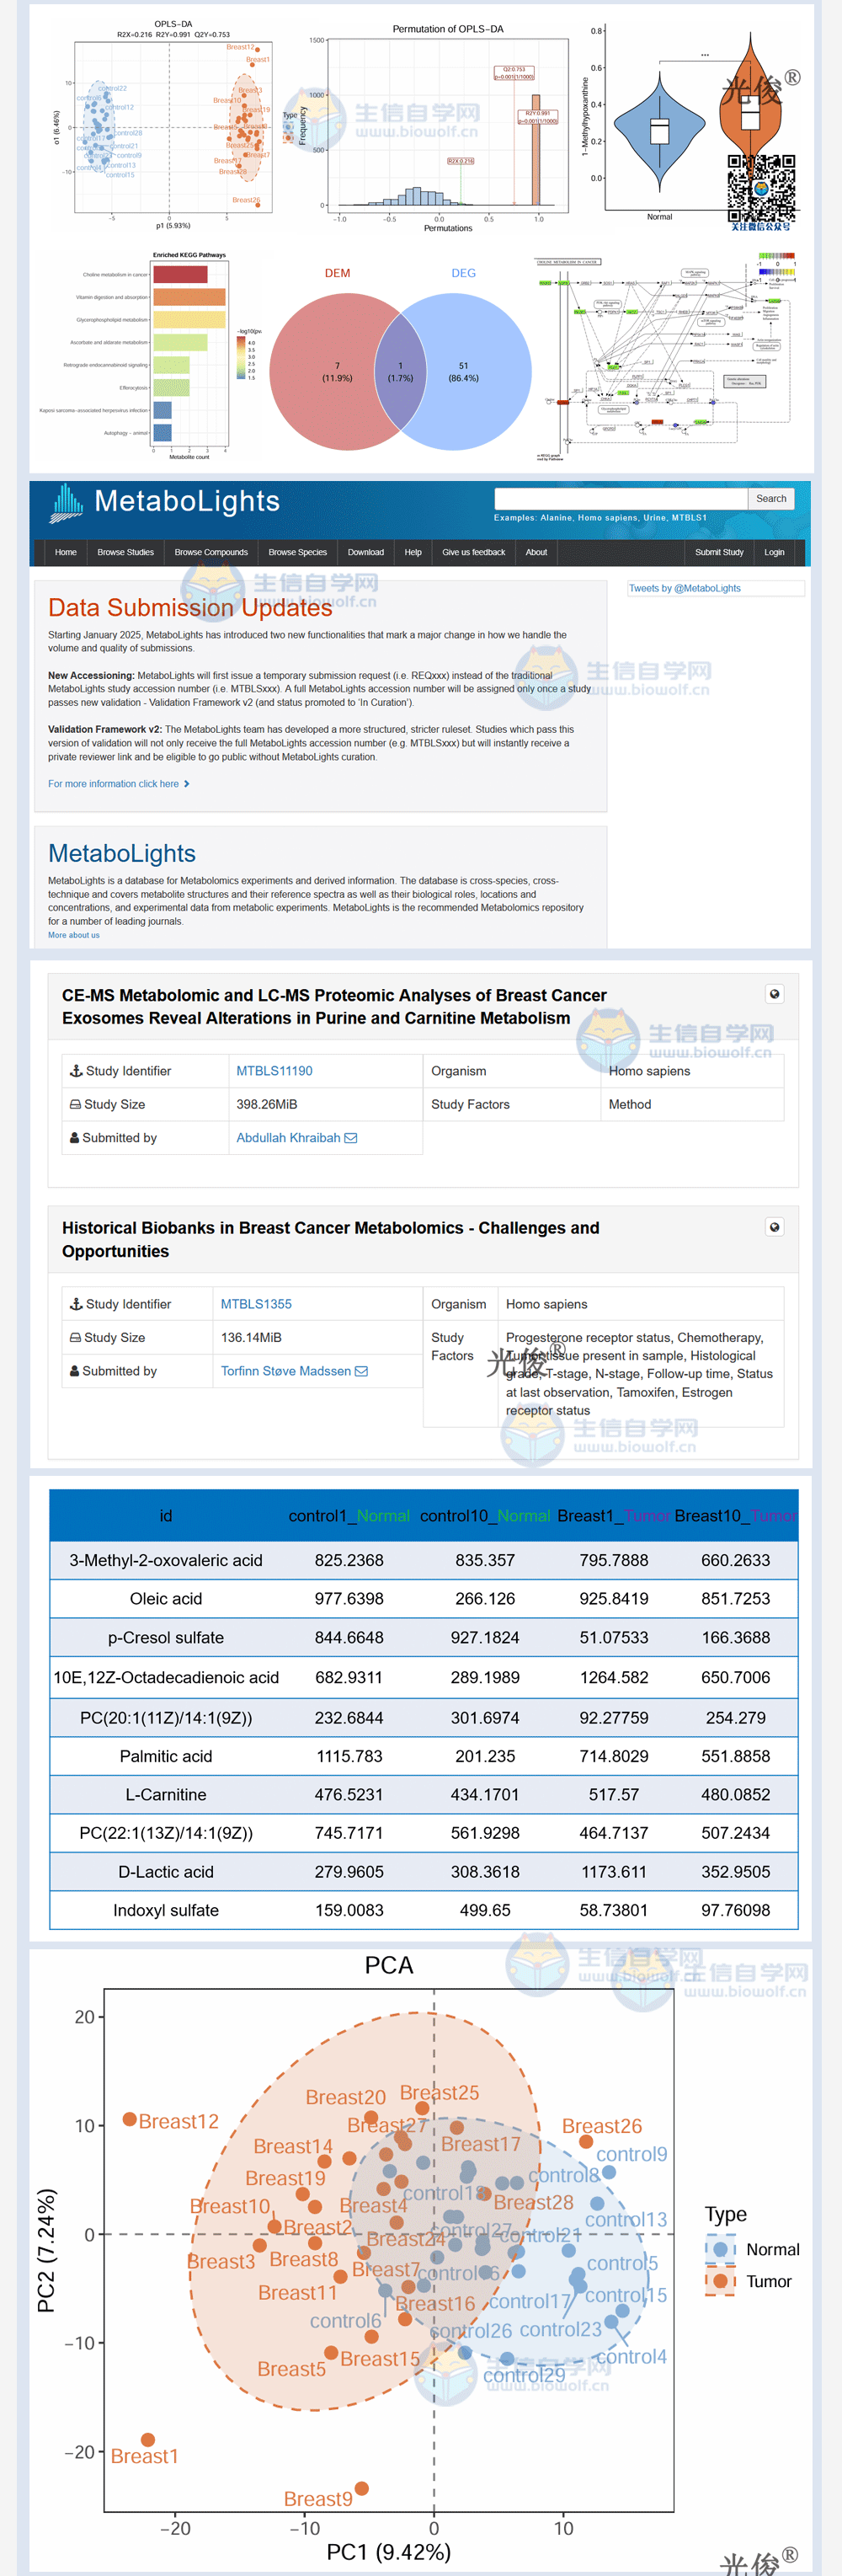Click submitter name Abdullah Khraibah

click(288, 1138)
